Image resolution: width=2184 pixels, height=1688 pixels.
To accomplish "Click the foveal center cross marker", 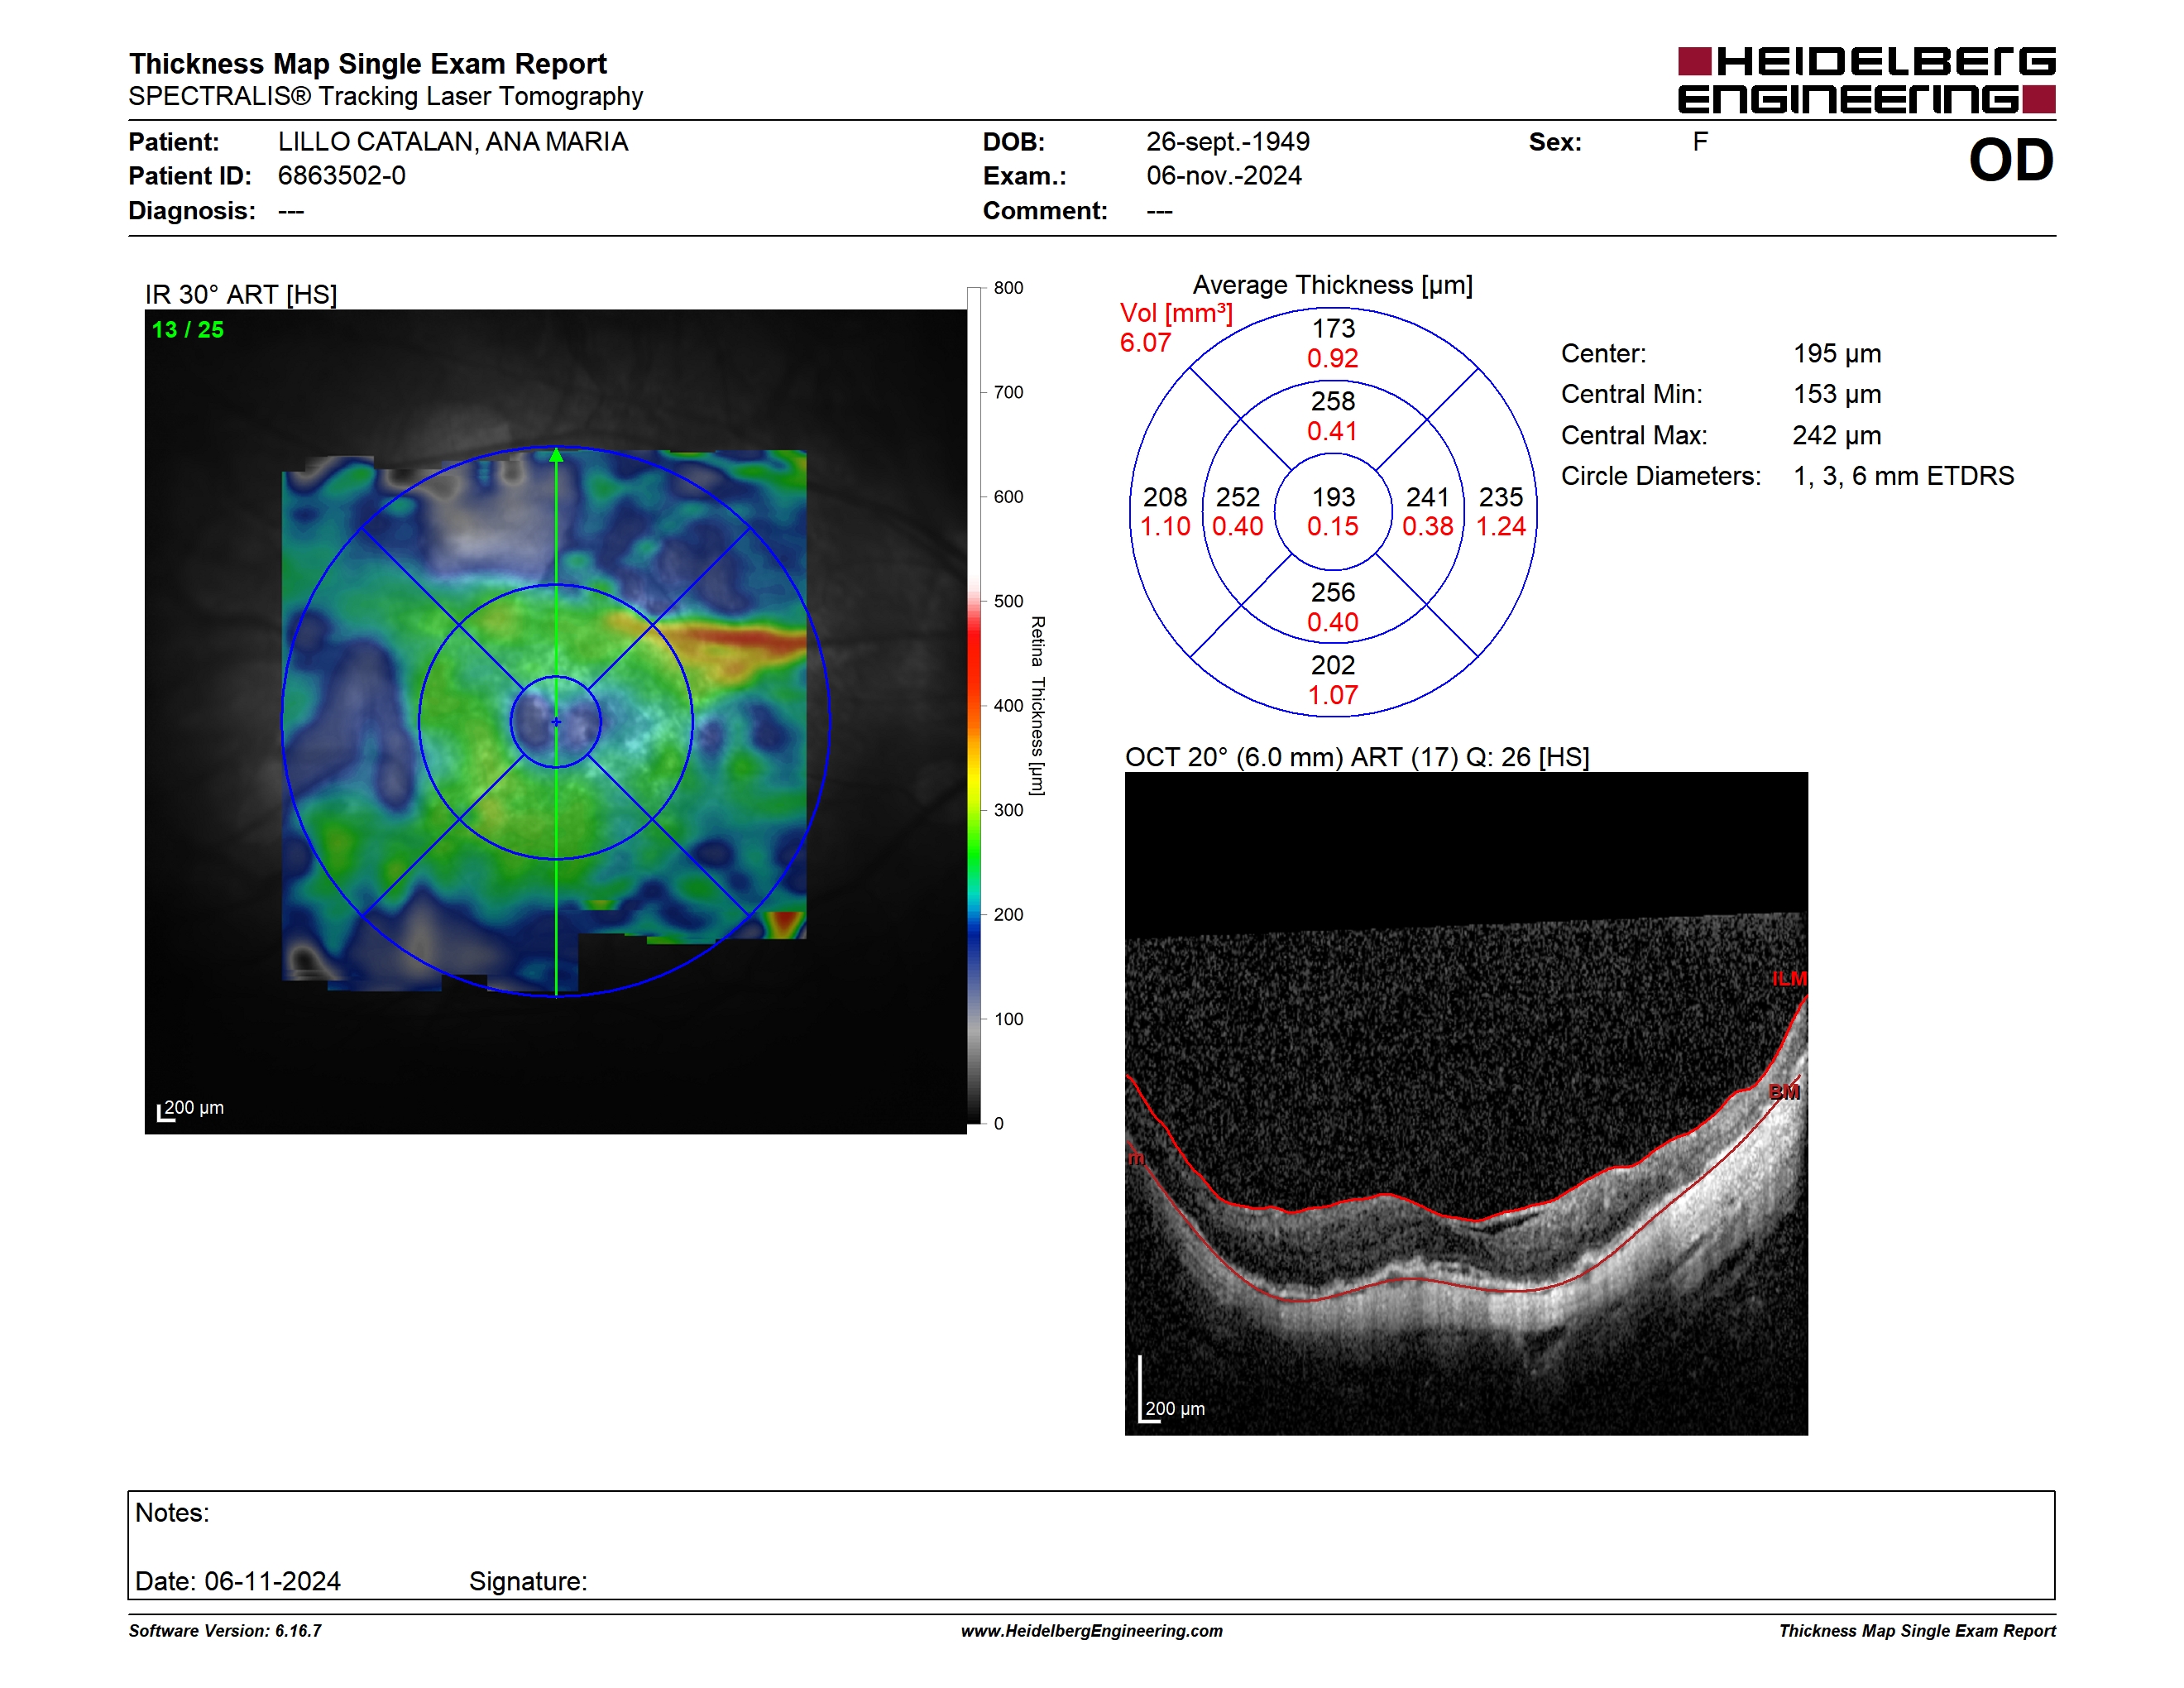I will [x=557, y=721].
